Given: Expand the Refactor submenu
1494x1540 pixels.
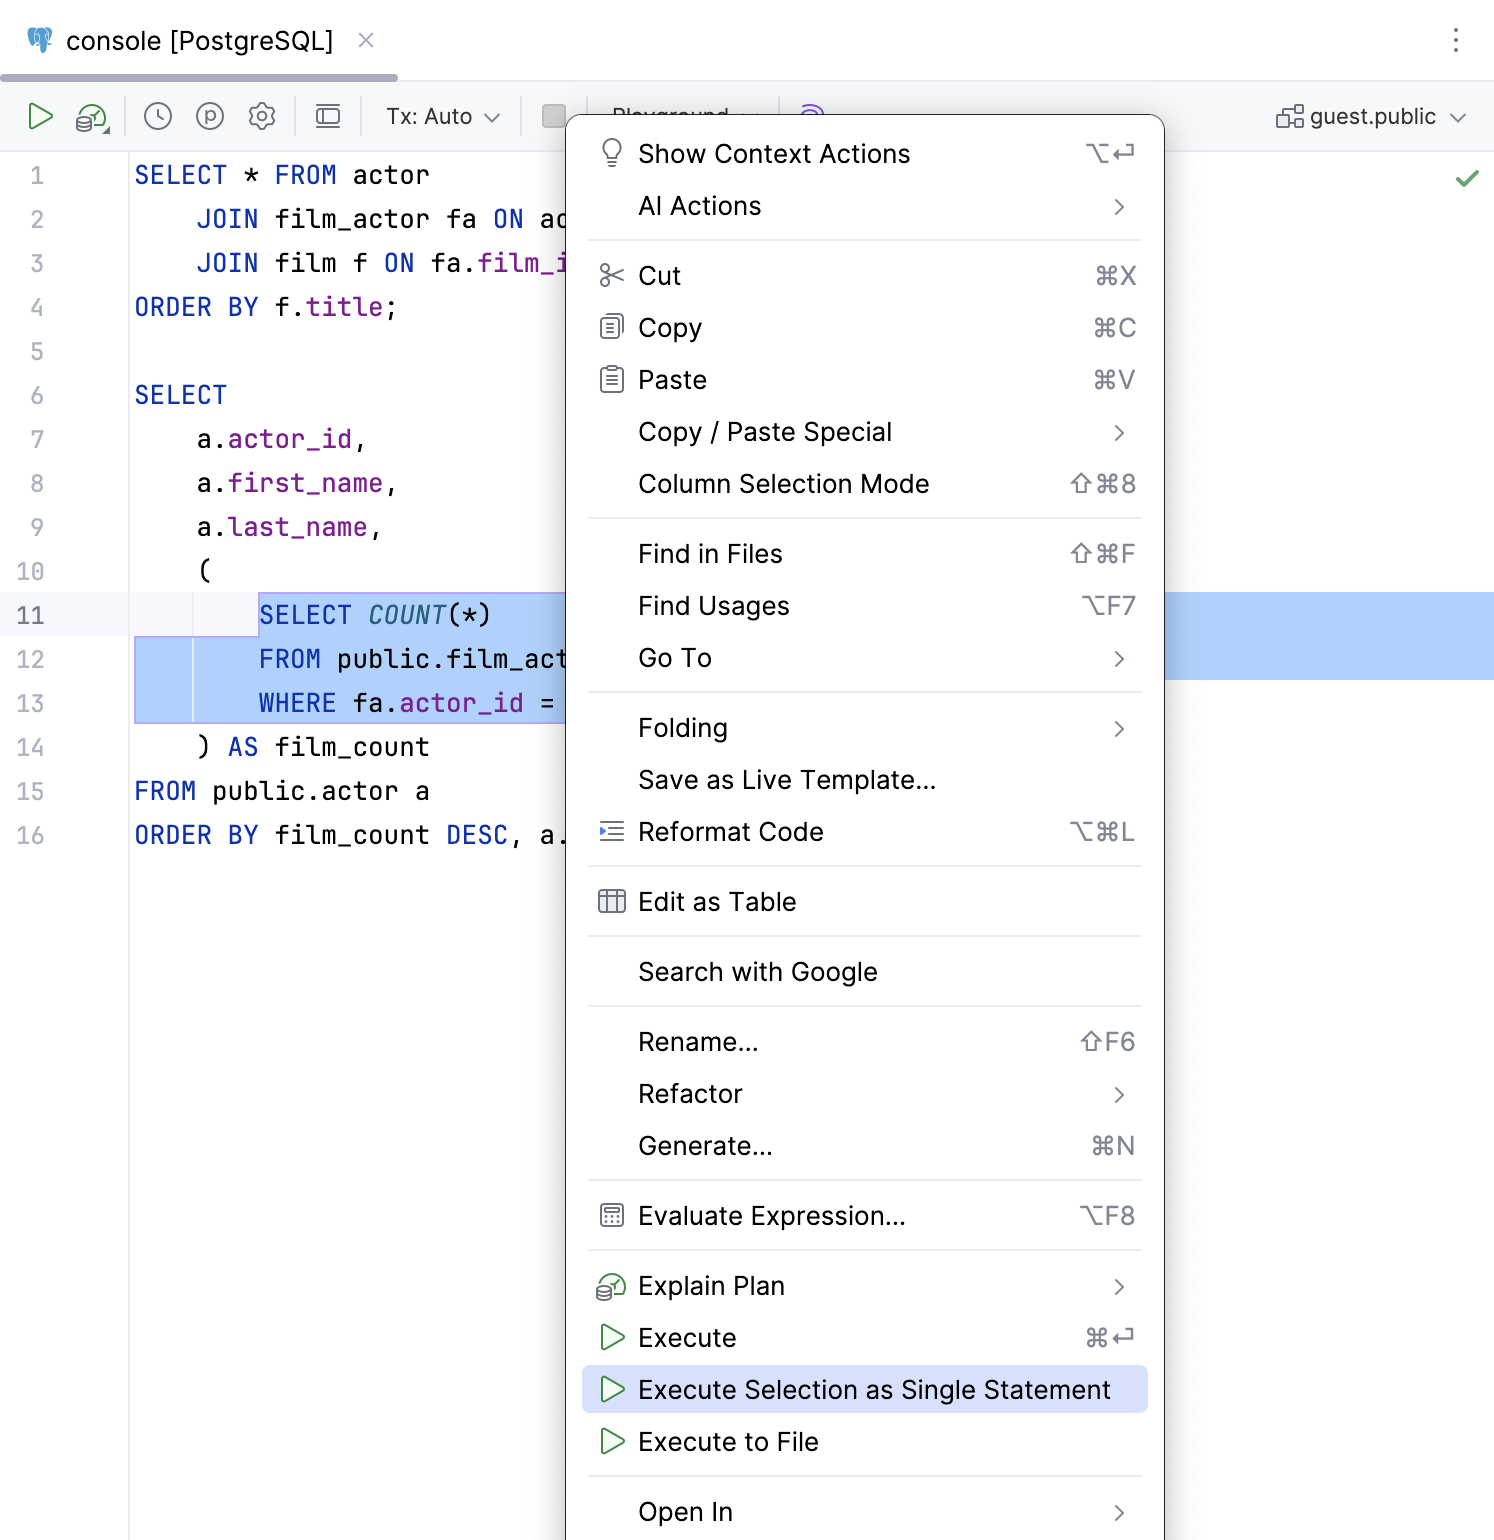Looking at the screenshot, I should pyautogui.click(x=690, y=1093).
